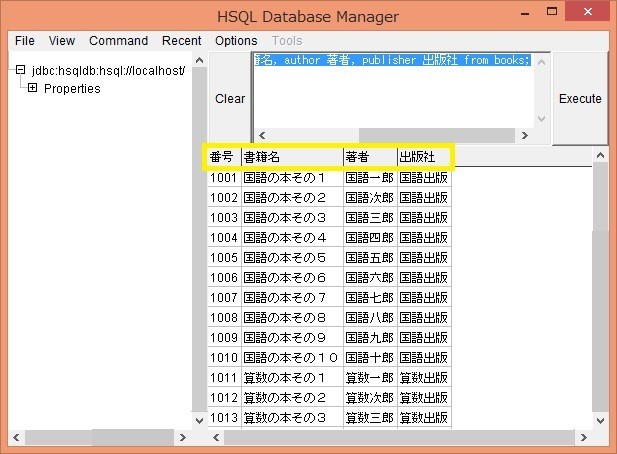Click the result table scroll-right arrow
This screenshot has width=617, height=454.
coord(584,437)
